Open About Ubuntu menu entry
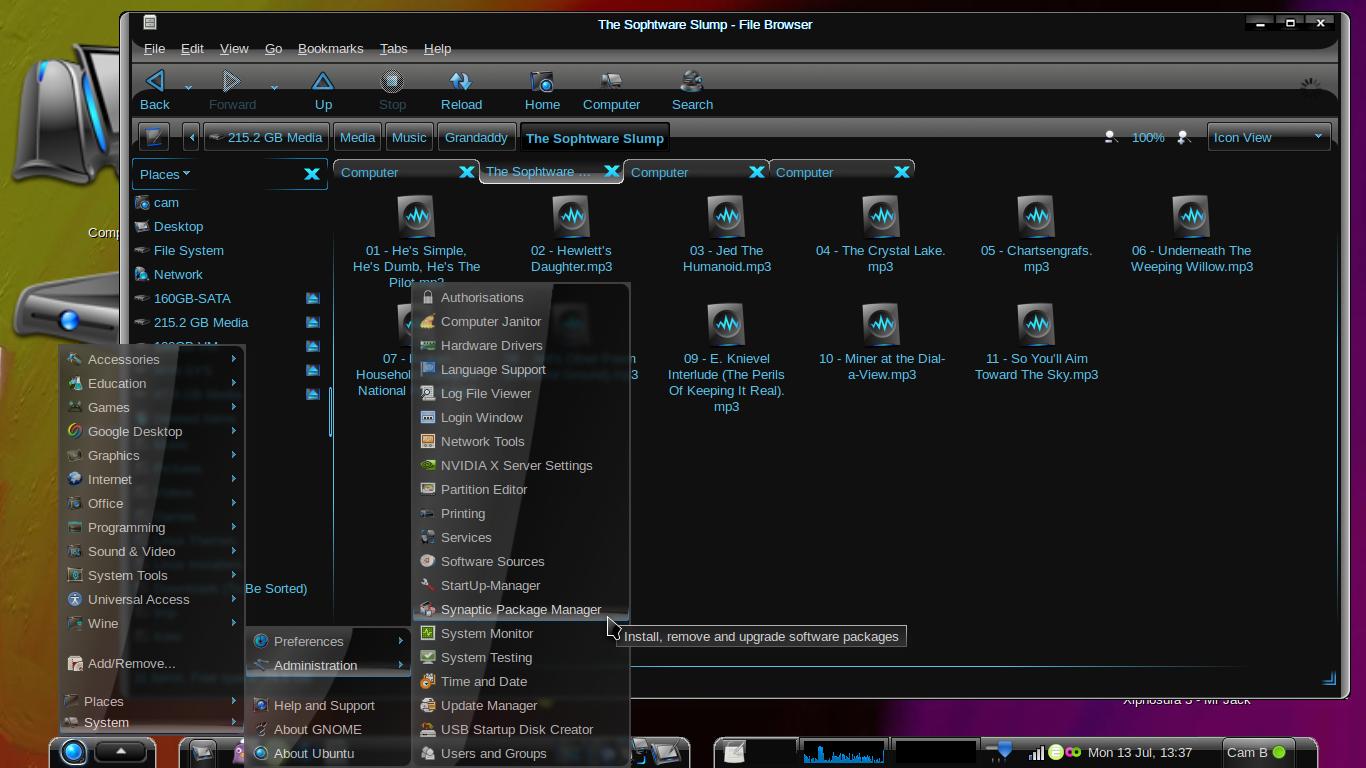Viewport: 1366px width, 768px height. (x=329, y=753)
